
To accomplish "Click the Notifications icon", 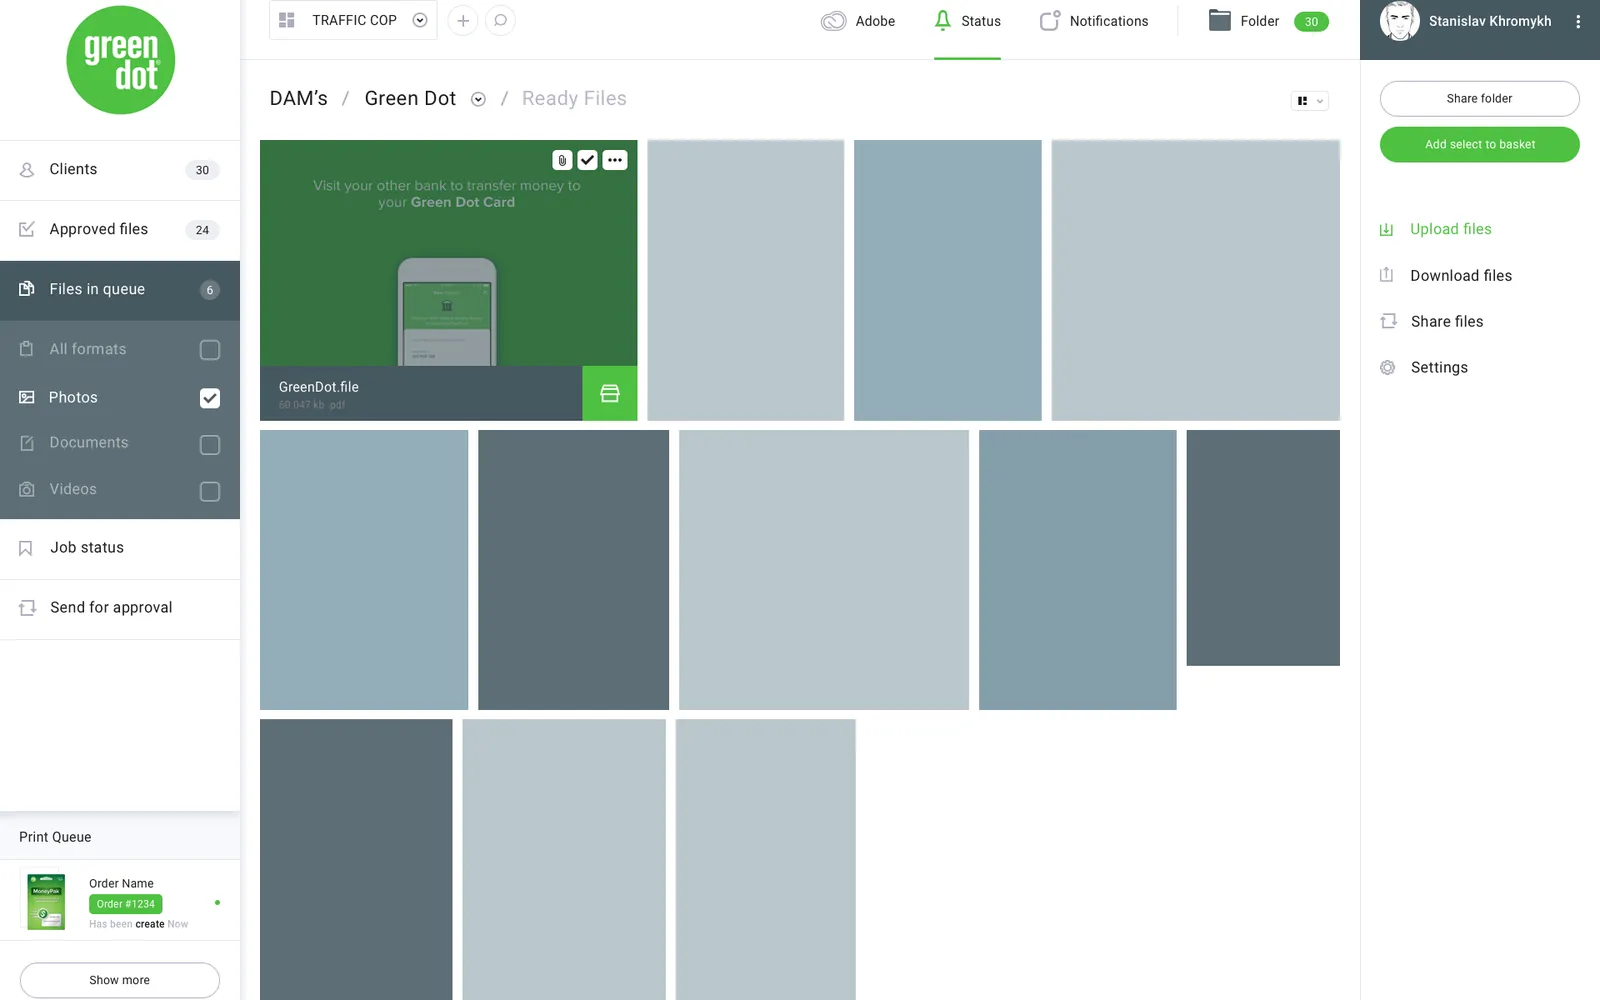I will tap(1050, 21).
